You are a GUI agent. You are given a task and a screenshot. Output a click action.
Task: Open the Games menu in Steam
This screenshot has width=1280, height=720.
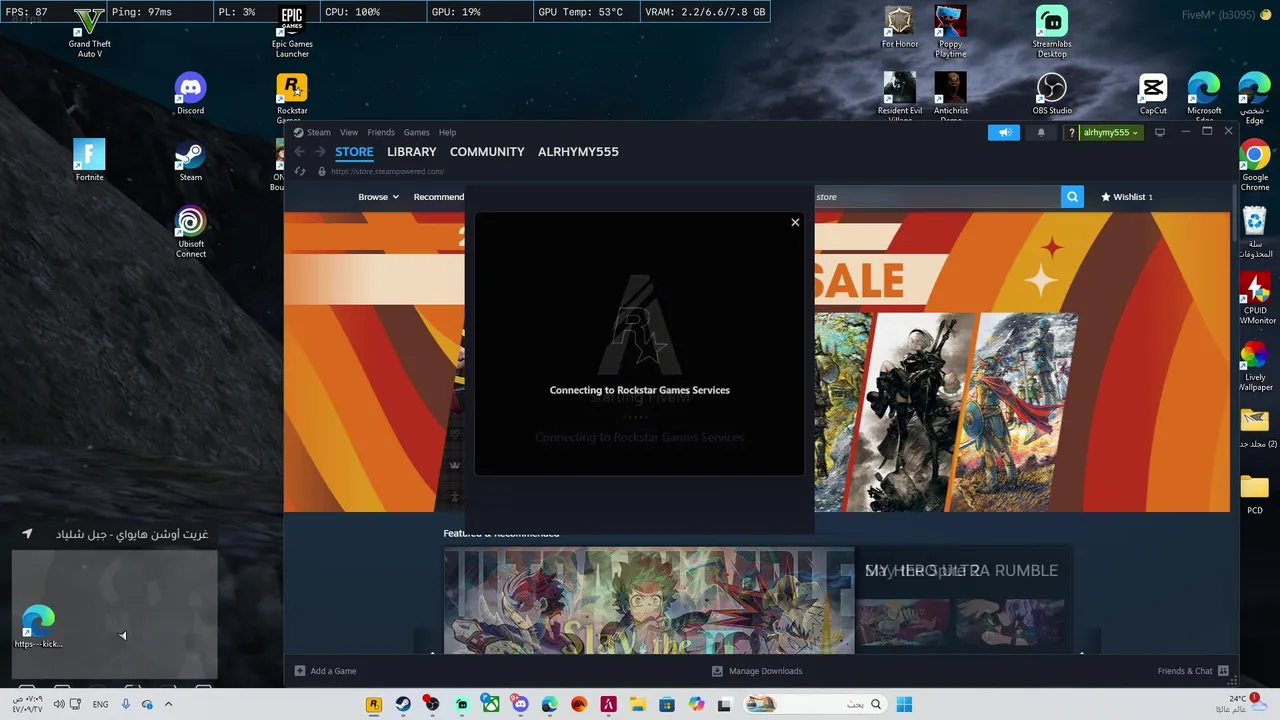[x=417, y=132]
